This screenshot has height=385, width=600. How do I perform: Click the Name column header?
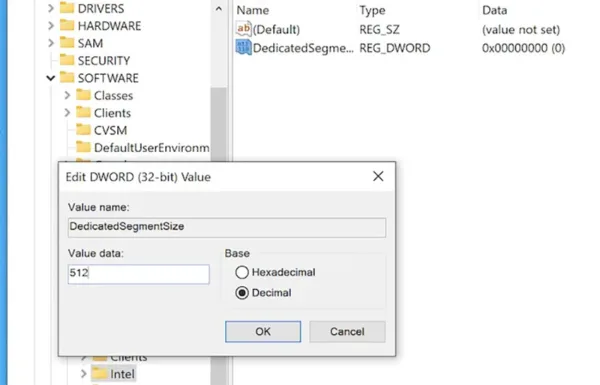click(x=253, y=10)
